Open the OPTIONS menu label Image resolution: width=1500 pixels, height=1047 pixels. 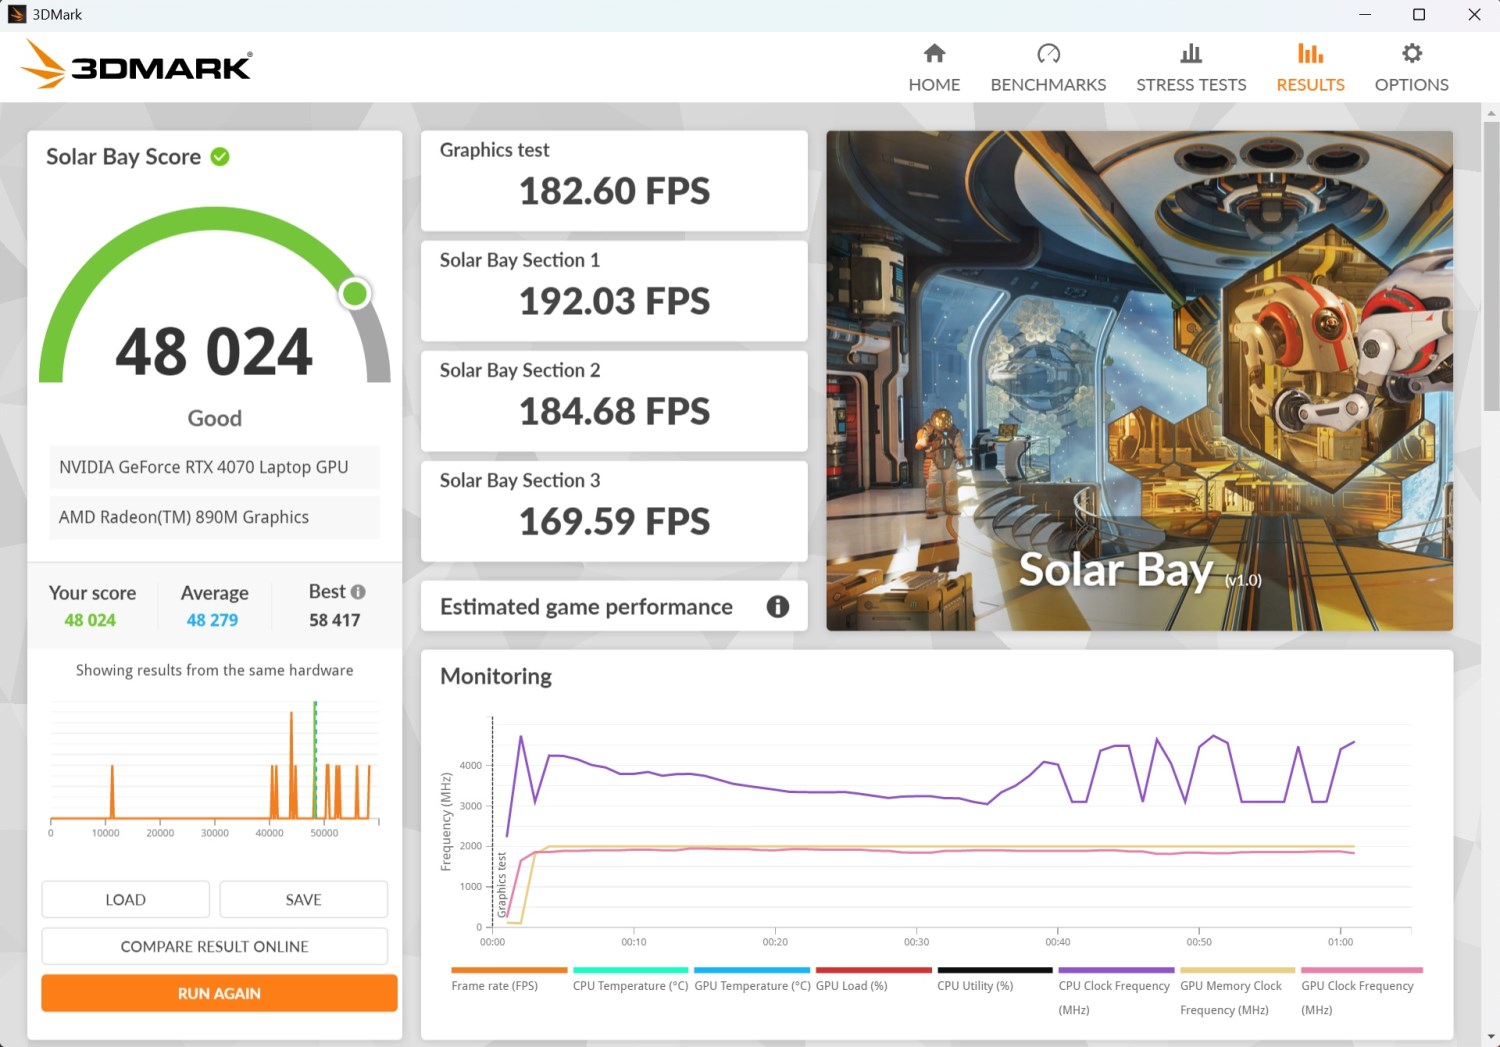(x=1412, y=85)
